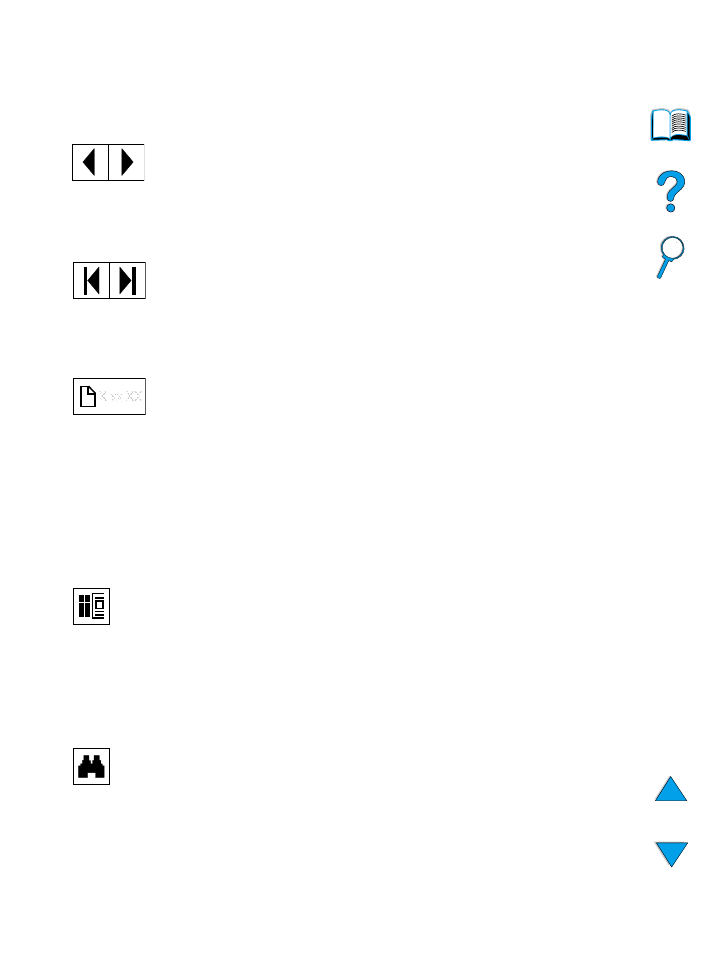
Task: Jump to first page with bar-left arrow
Action: 91,280
